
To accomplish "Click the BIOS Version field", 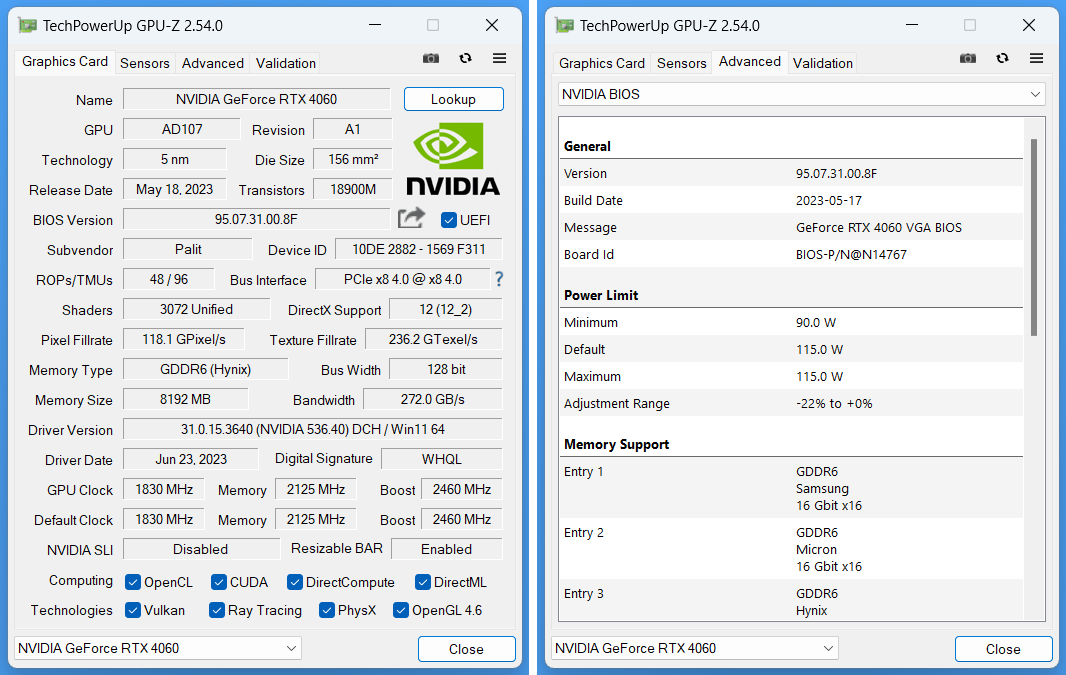I will 256,220.
